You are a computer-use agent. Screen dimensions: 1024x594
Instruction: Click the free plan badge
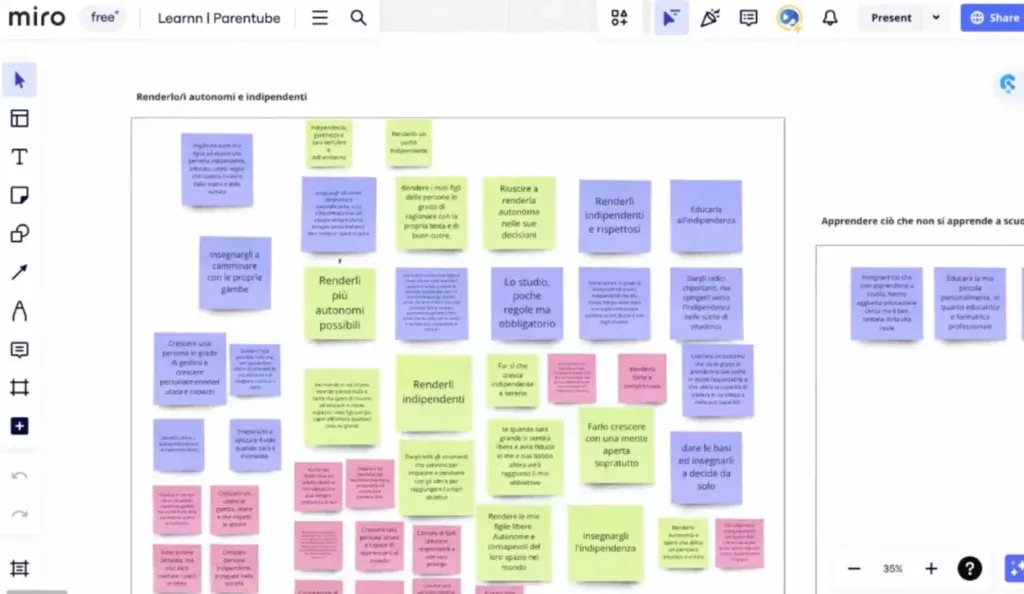(x=104, y=18)
